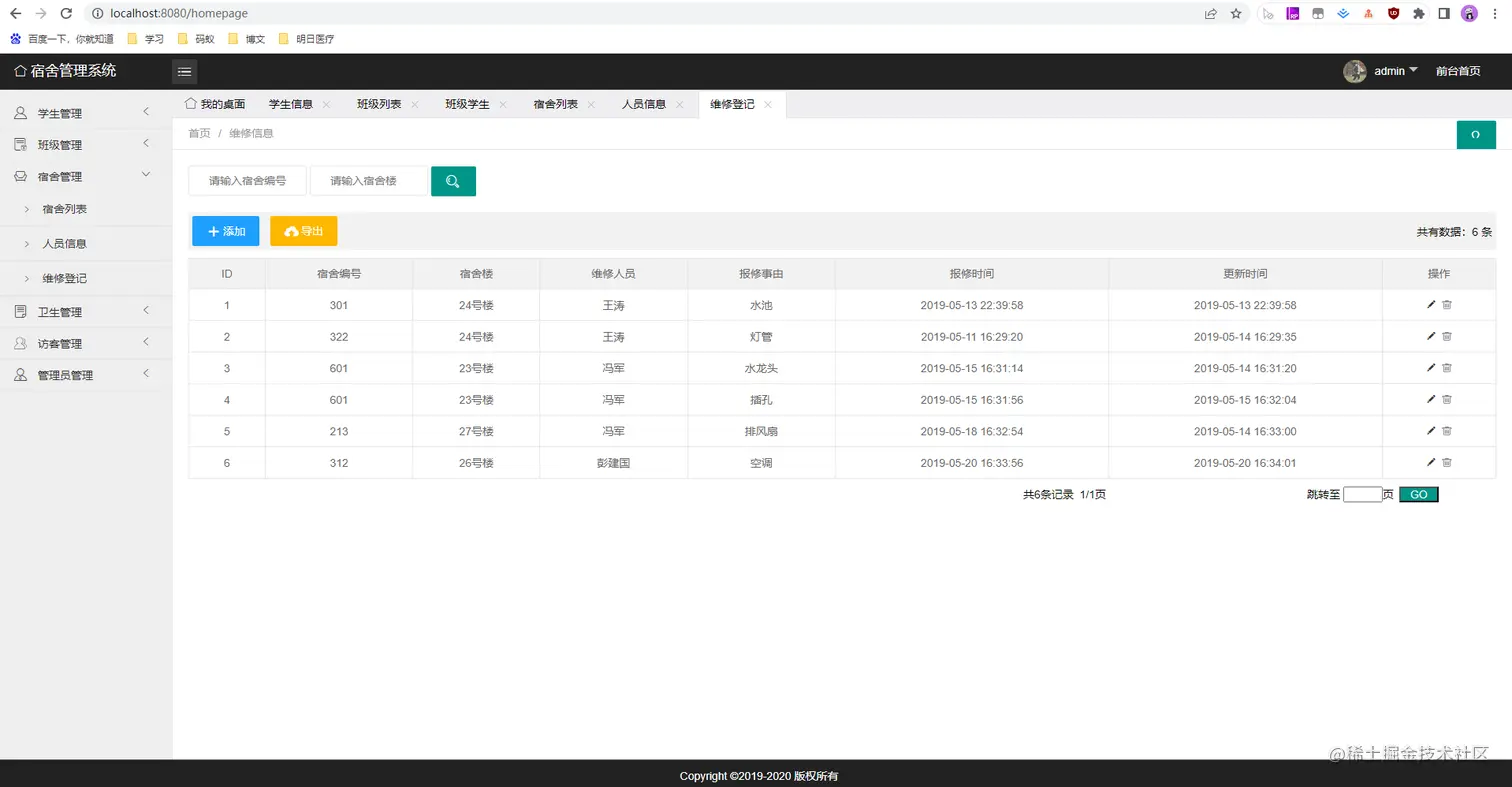1512x787 pixels.
Task: Edit the 水龙头 repair entry
Action: point(1431,368)
